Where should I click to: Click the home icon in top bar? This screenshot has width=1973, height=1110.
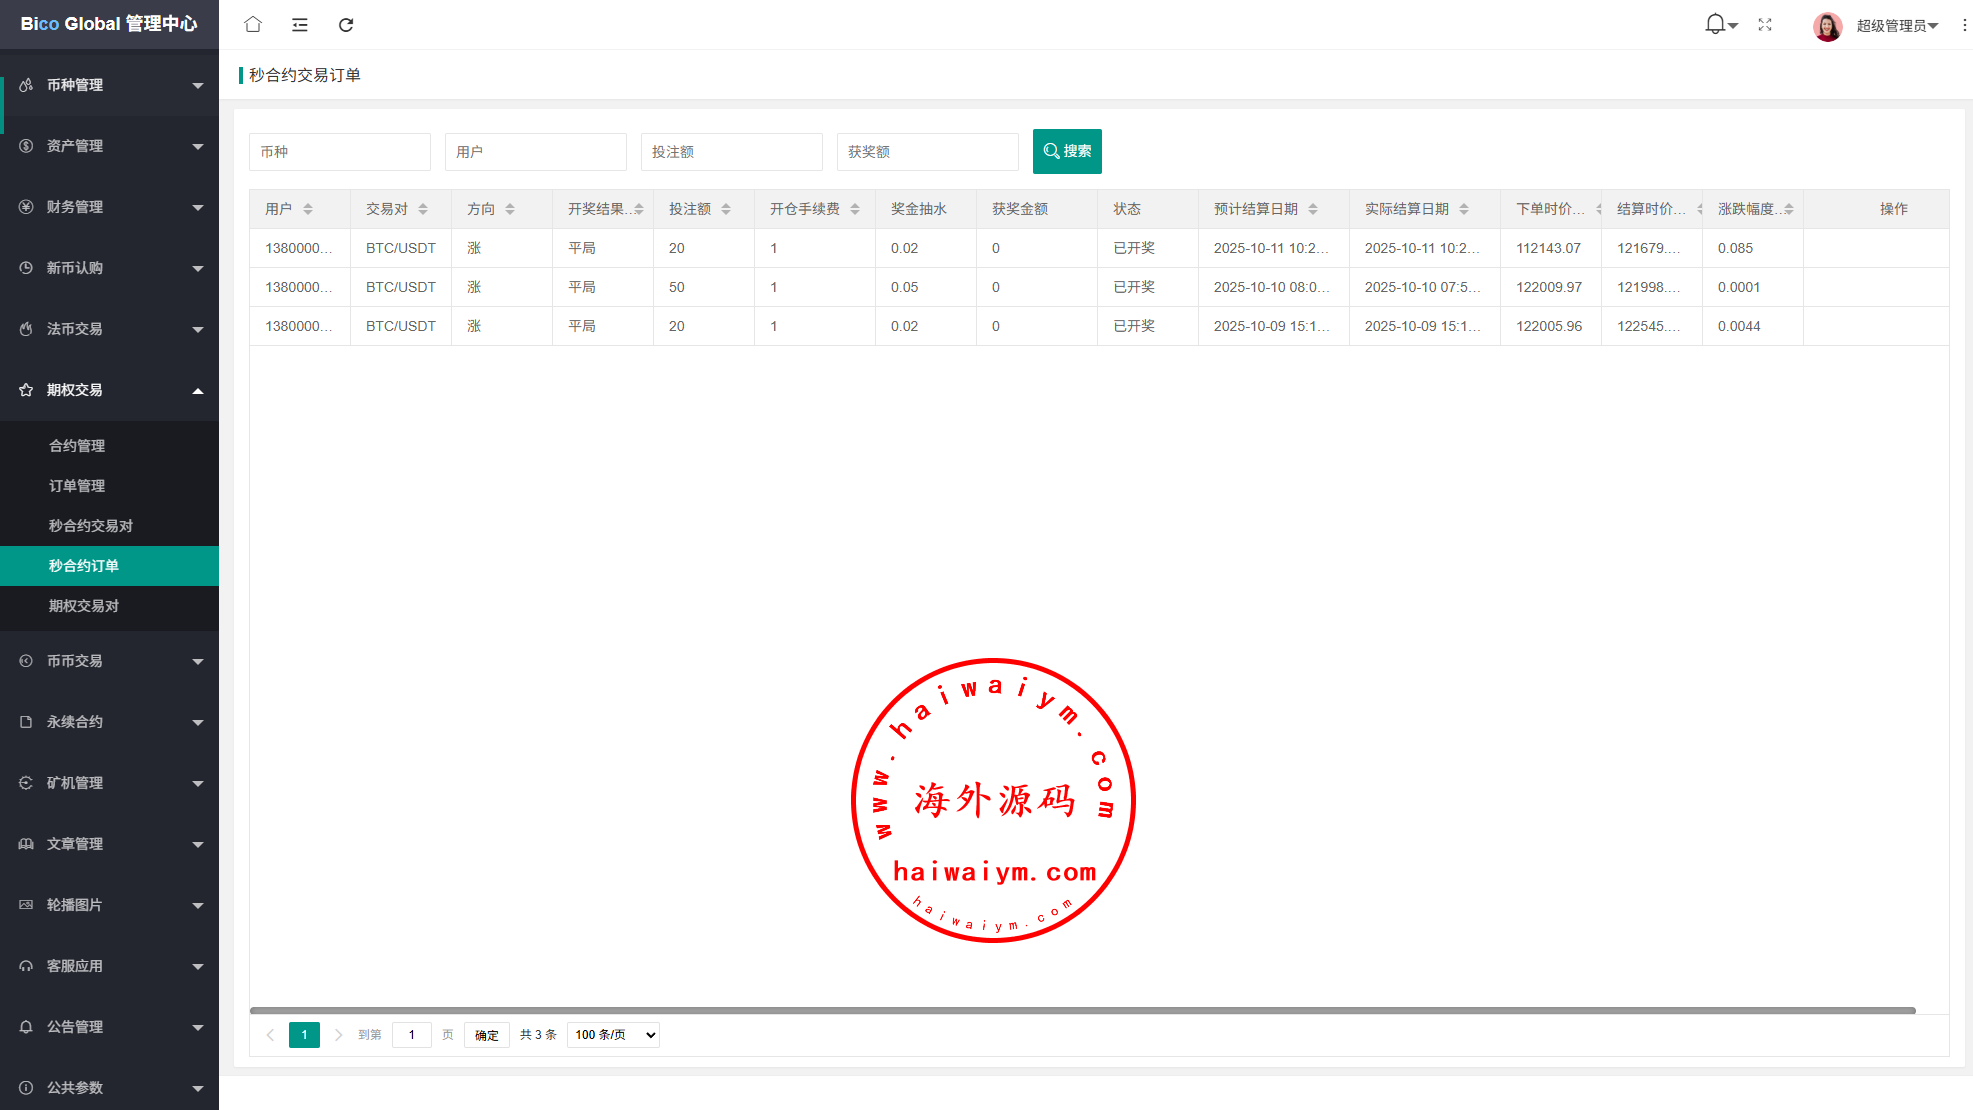pyautogui.click(x=253, y=24)
